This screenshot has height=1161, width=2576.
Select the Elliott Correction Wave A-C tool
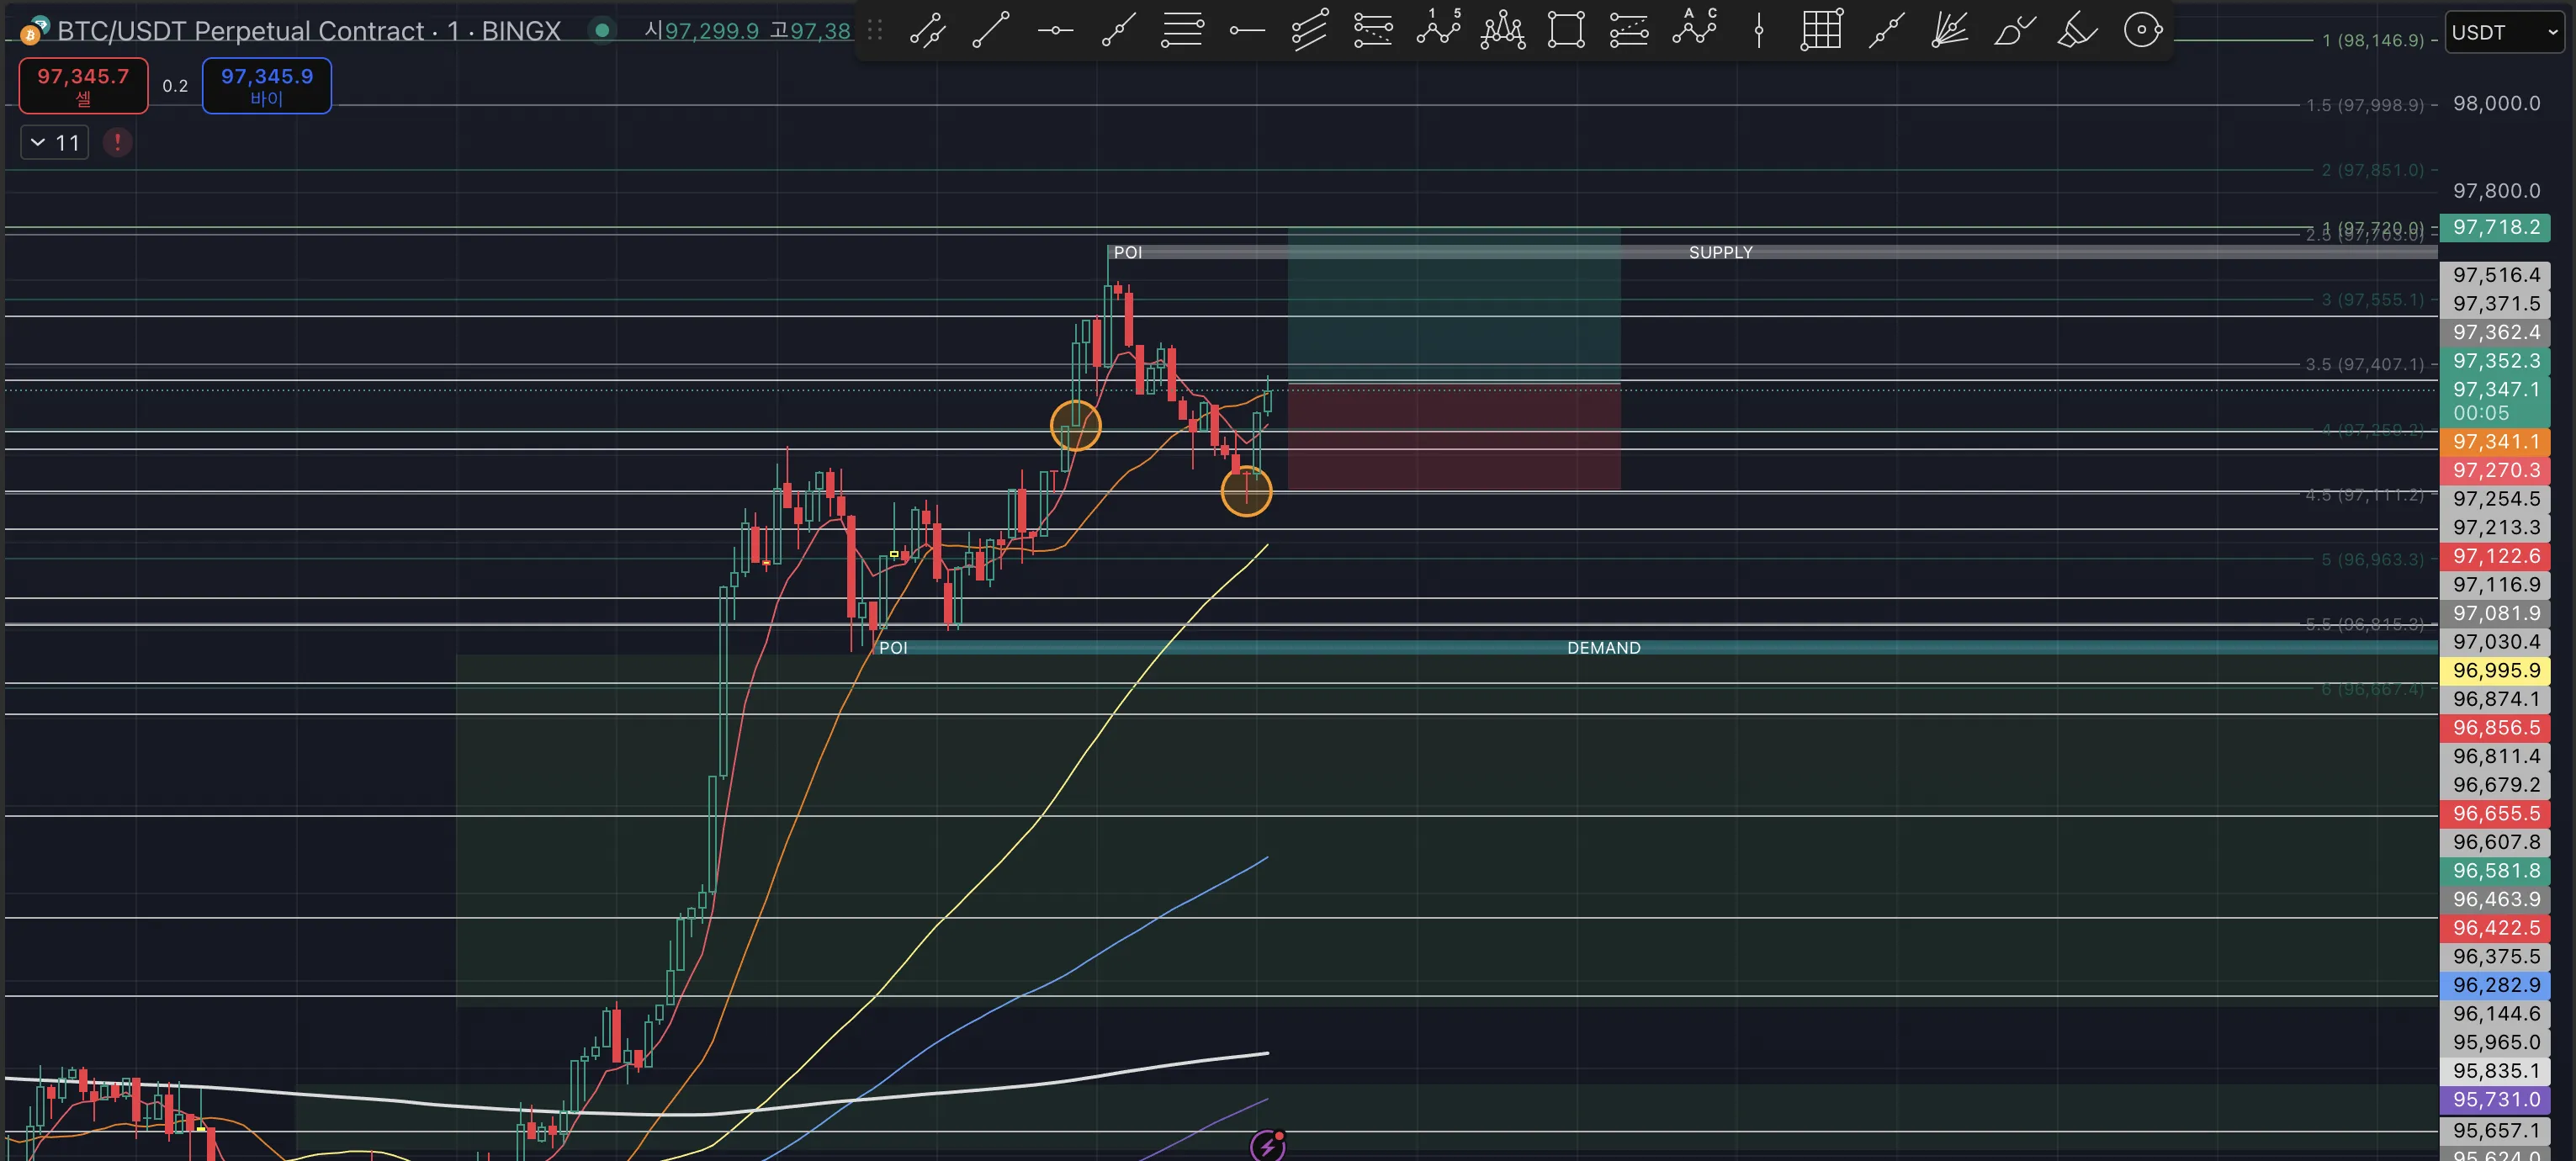point(1694,29)
